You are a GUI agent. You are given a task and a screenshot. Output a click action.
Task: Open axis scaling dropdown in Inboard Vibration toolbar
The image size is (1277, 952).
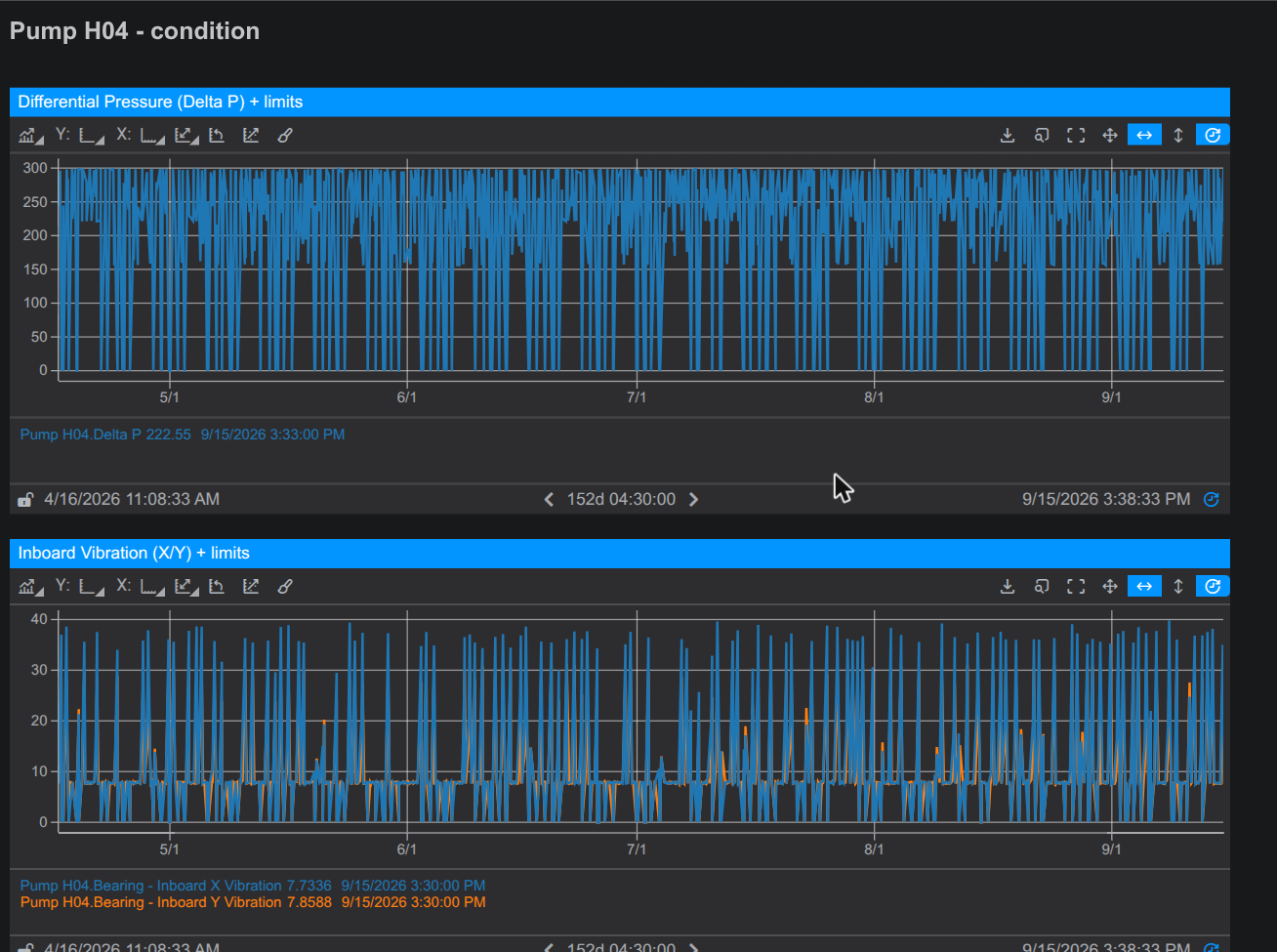(x=187, y=586)
